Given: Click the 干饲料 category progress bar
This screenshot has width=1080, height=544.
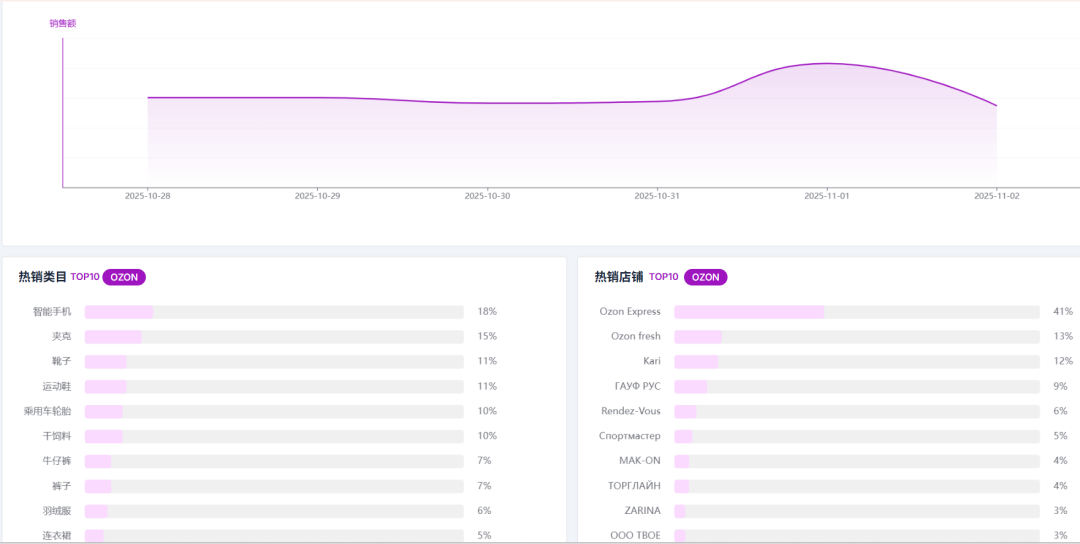Looking at the screenshot, I should 274,436.
